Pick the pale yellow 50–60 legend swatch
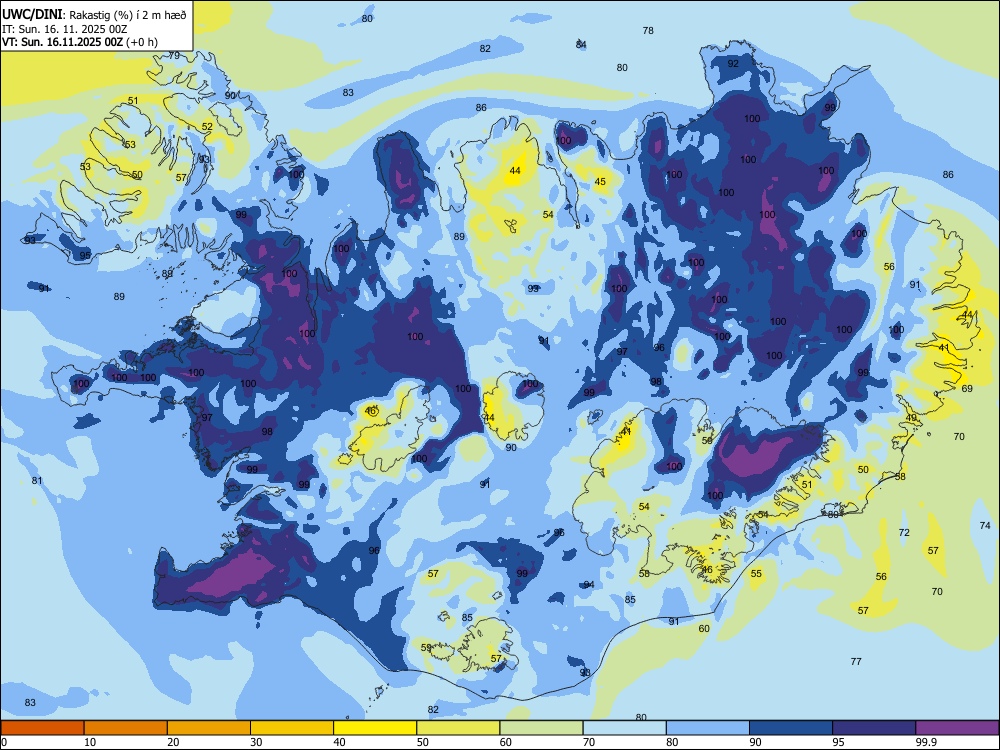1000x750 pixels. (x=458, y=728)
